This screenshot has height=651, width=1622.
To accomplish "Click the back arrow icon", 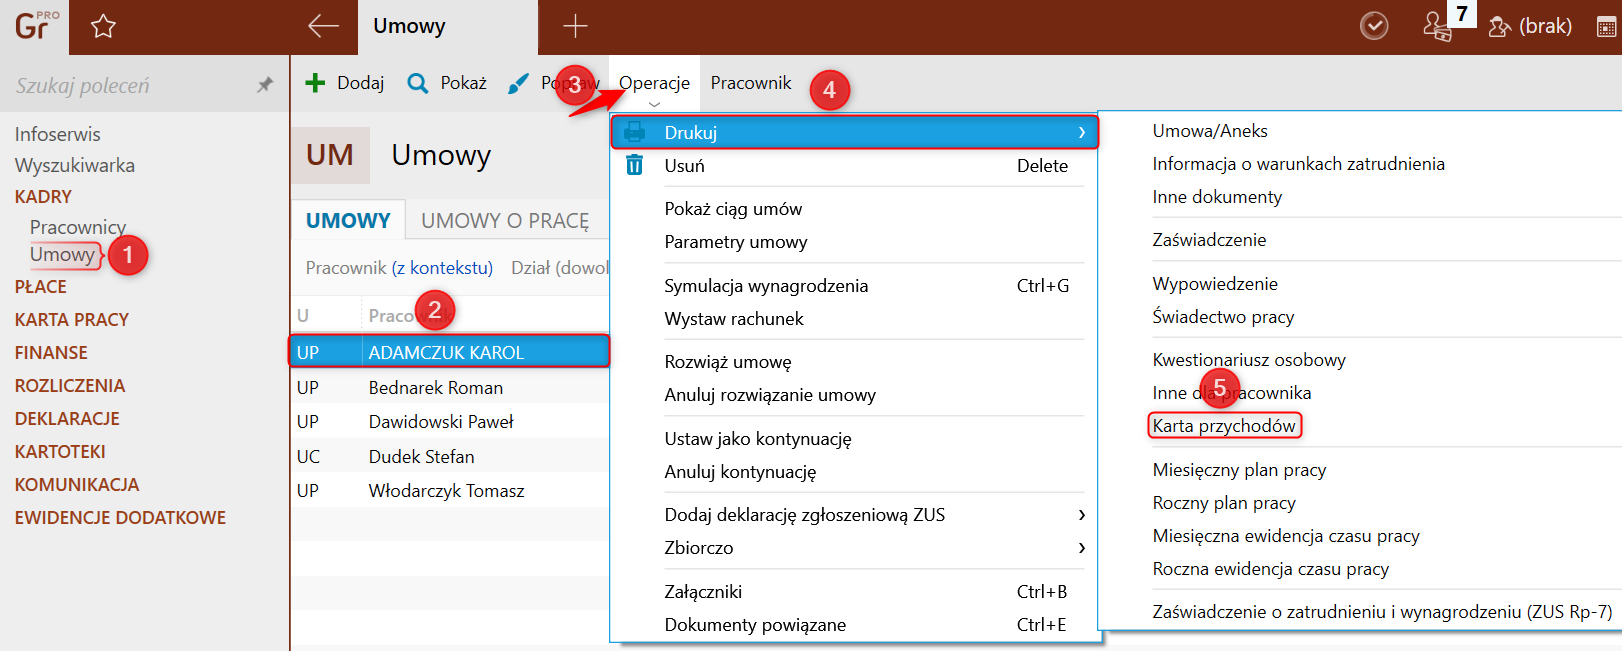I will point(323,26).
